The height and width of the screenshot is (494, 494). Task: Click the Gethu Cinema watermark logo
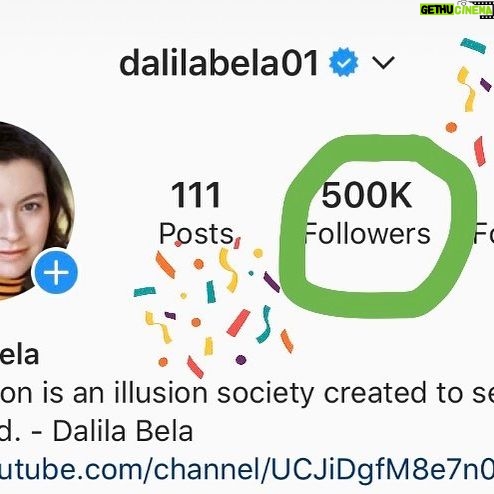pyautogui.click(x=457, y=9)
